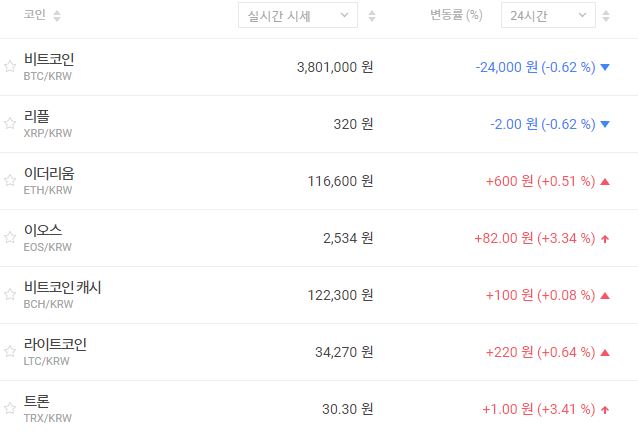Open the 24시간 period dropdown
Image resolution: width=638 pixels, height=435 pixels.
pyautogui.click(x=549, y=16)
